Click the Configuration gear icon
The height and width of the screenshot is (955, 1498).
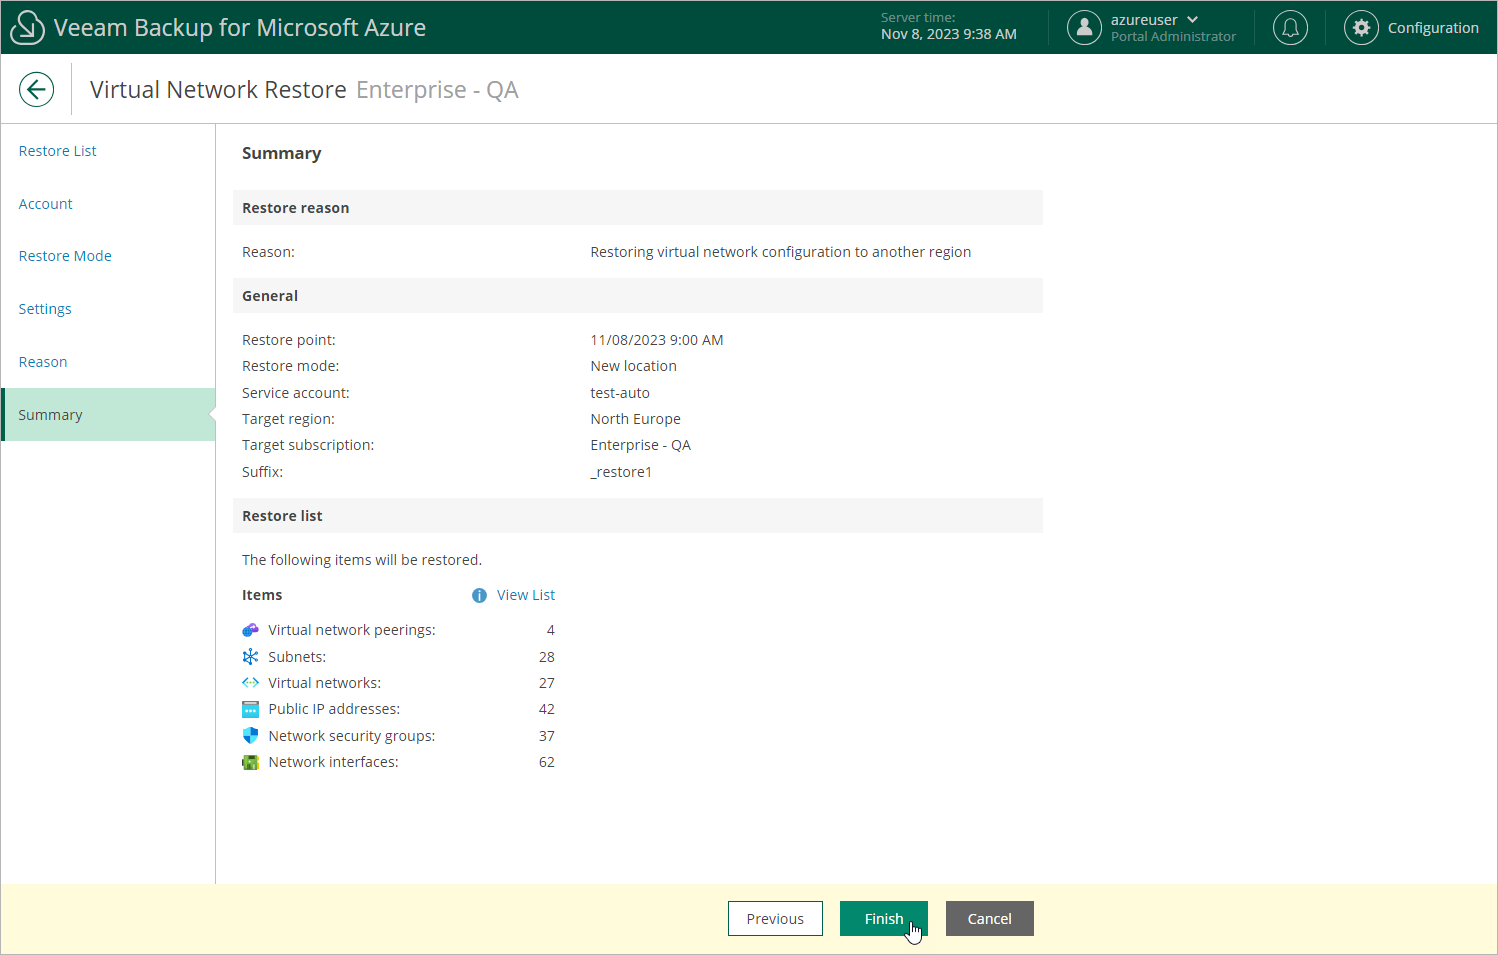pyautogui.click(x=1361, y=28)
